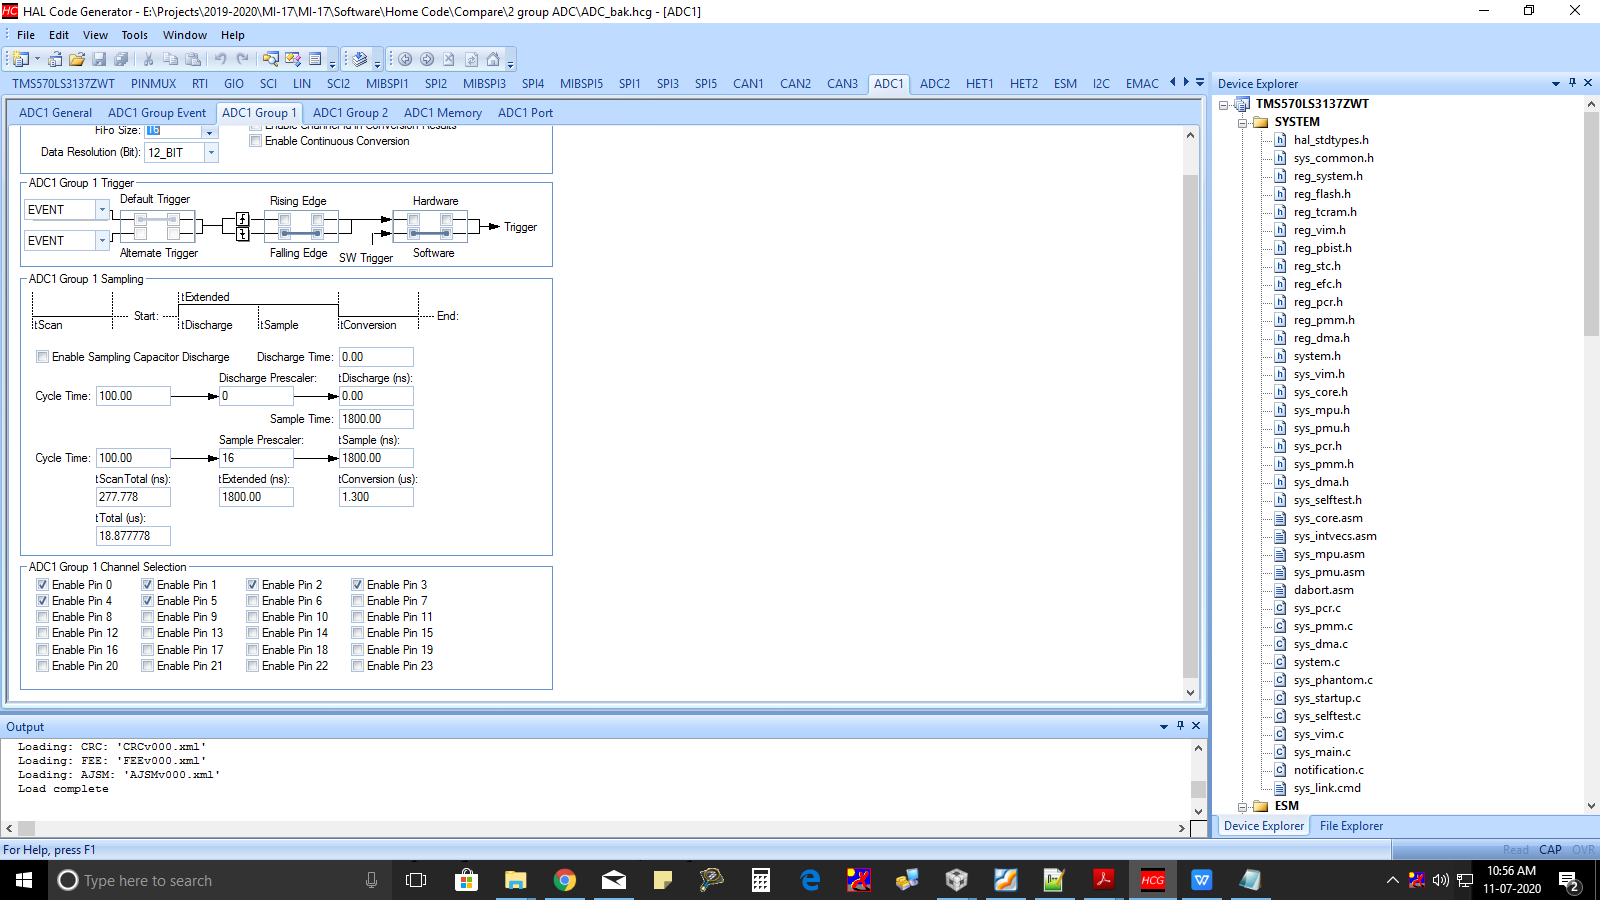
Task: Open Chrome from the Windows taskbar
Action: (x=565, y=880)
